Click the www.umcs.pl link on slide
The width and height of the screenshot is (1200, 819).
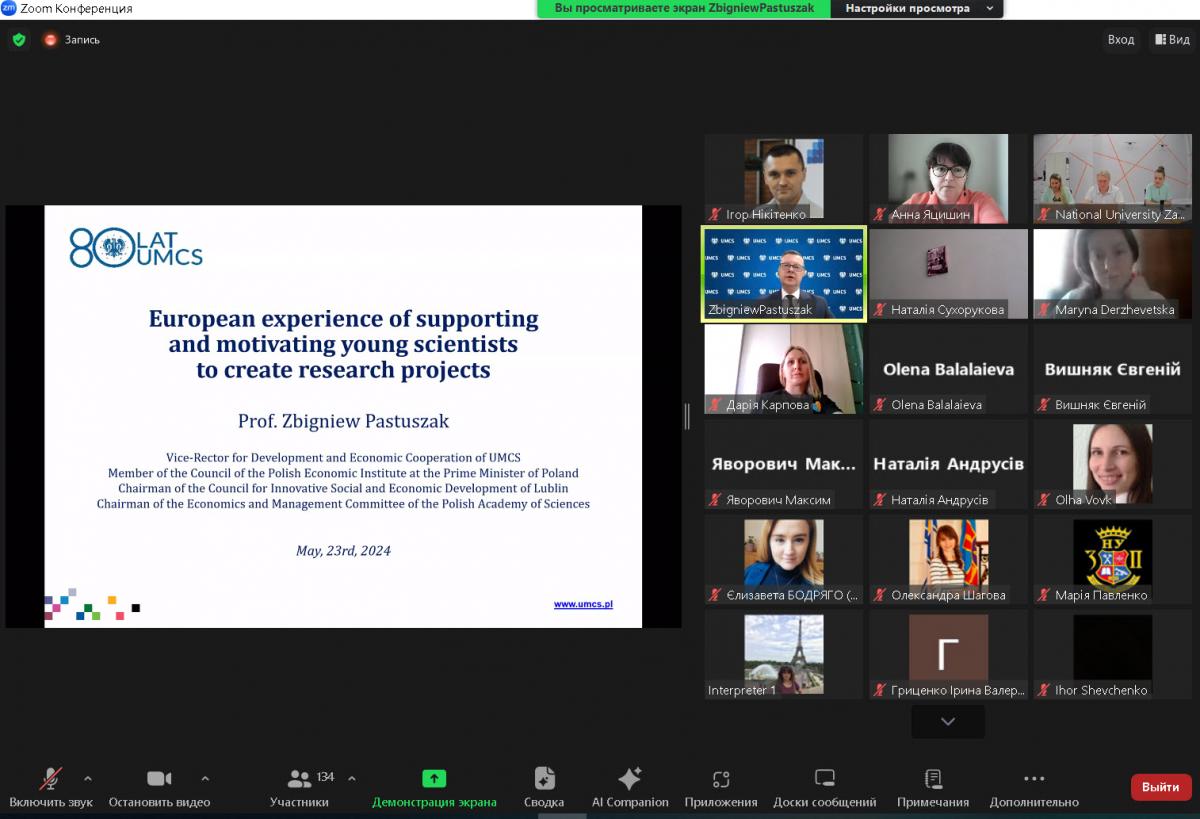583,604
